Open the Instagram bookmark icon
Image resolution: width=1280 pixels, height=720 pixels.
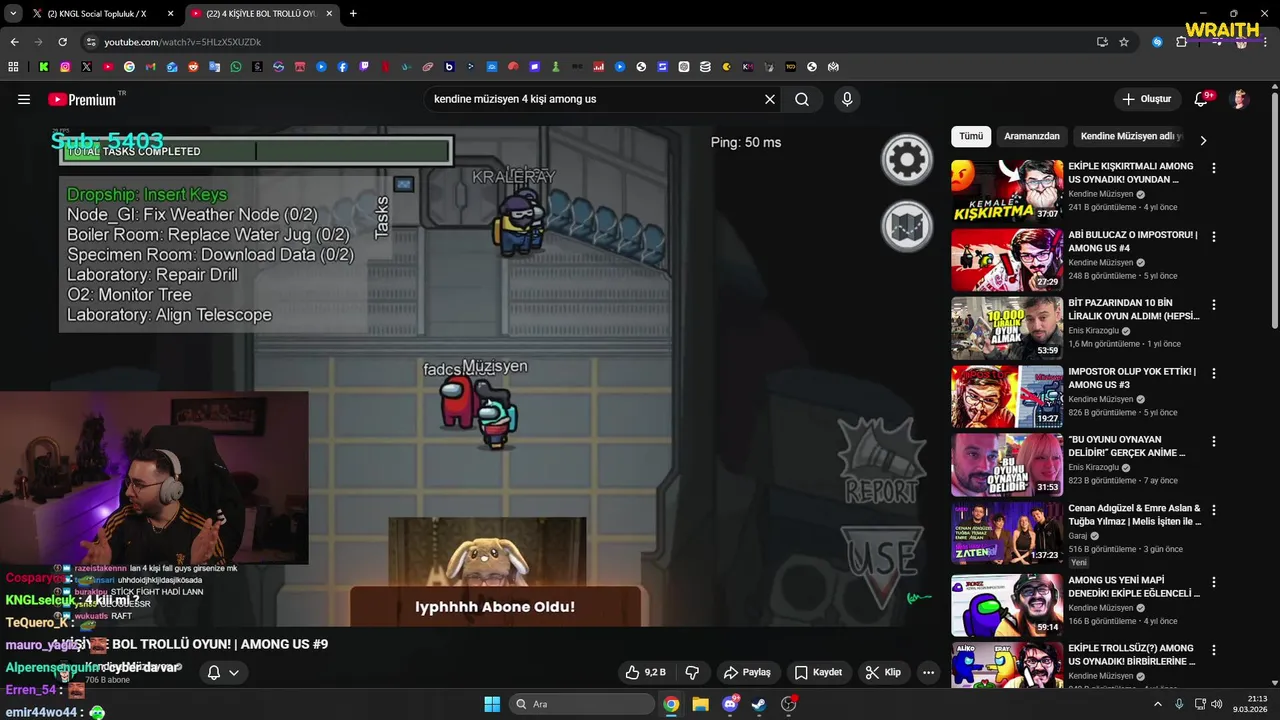[x=65, y=67]
